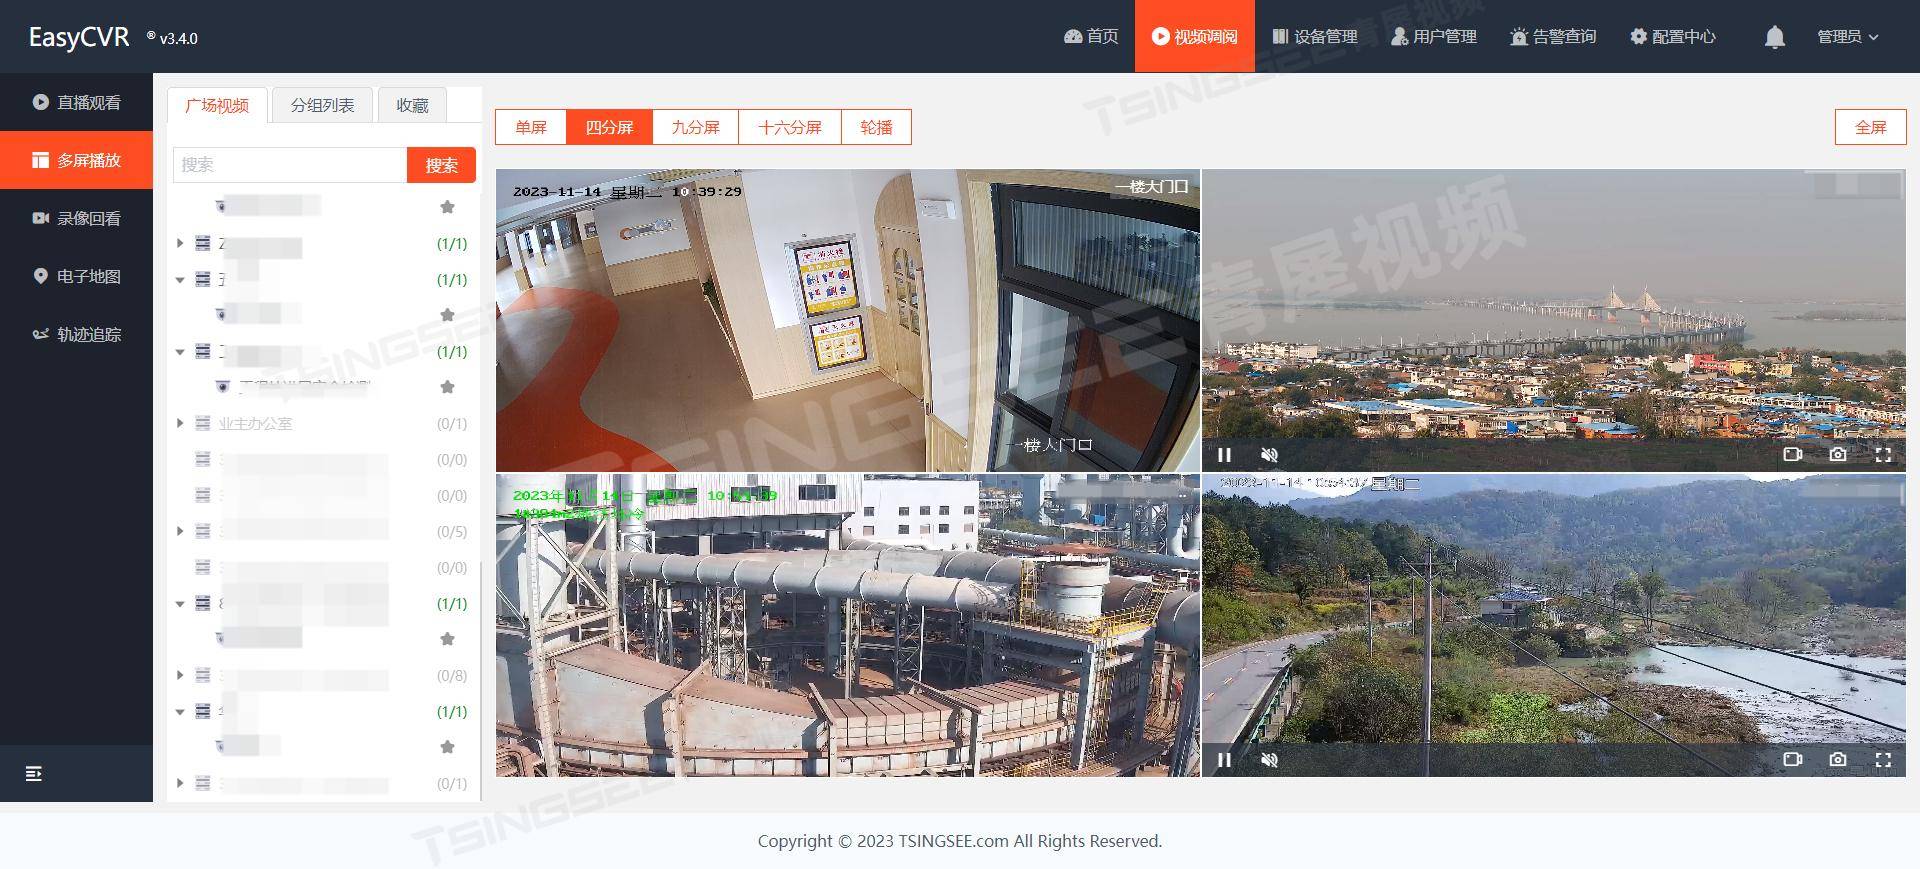Pause the river valley video
The image size is (1920, 869).
coord(1224,760)
